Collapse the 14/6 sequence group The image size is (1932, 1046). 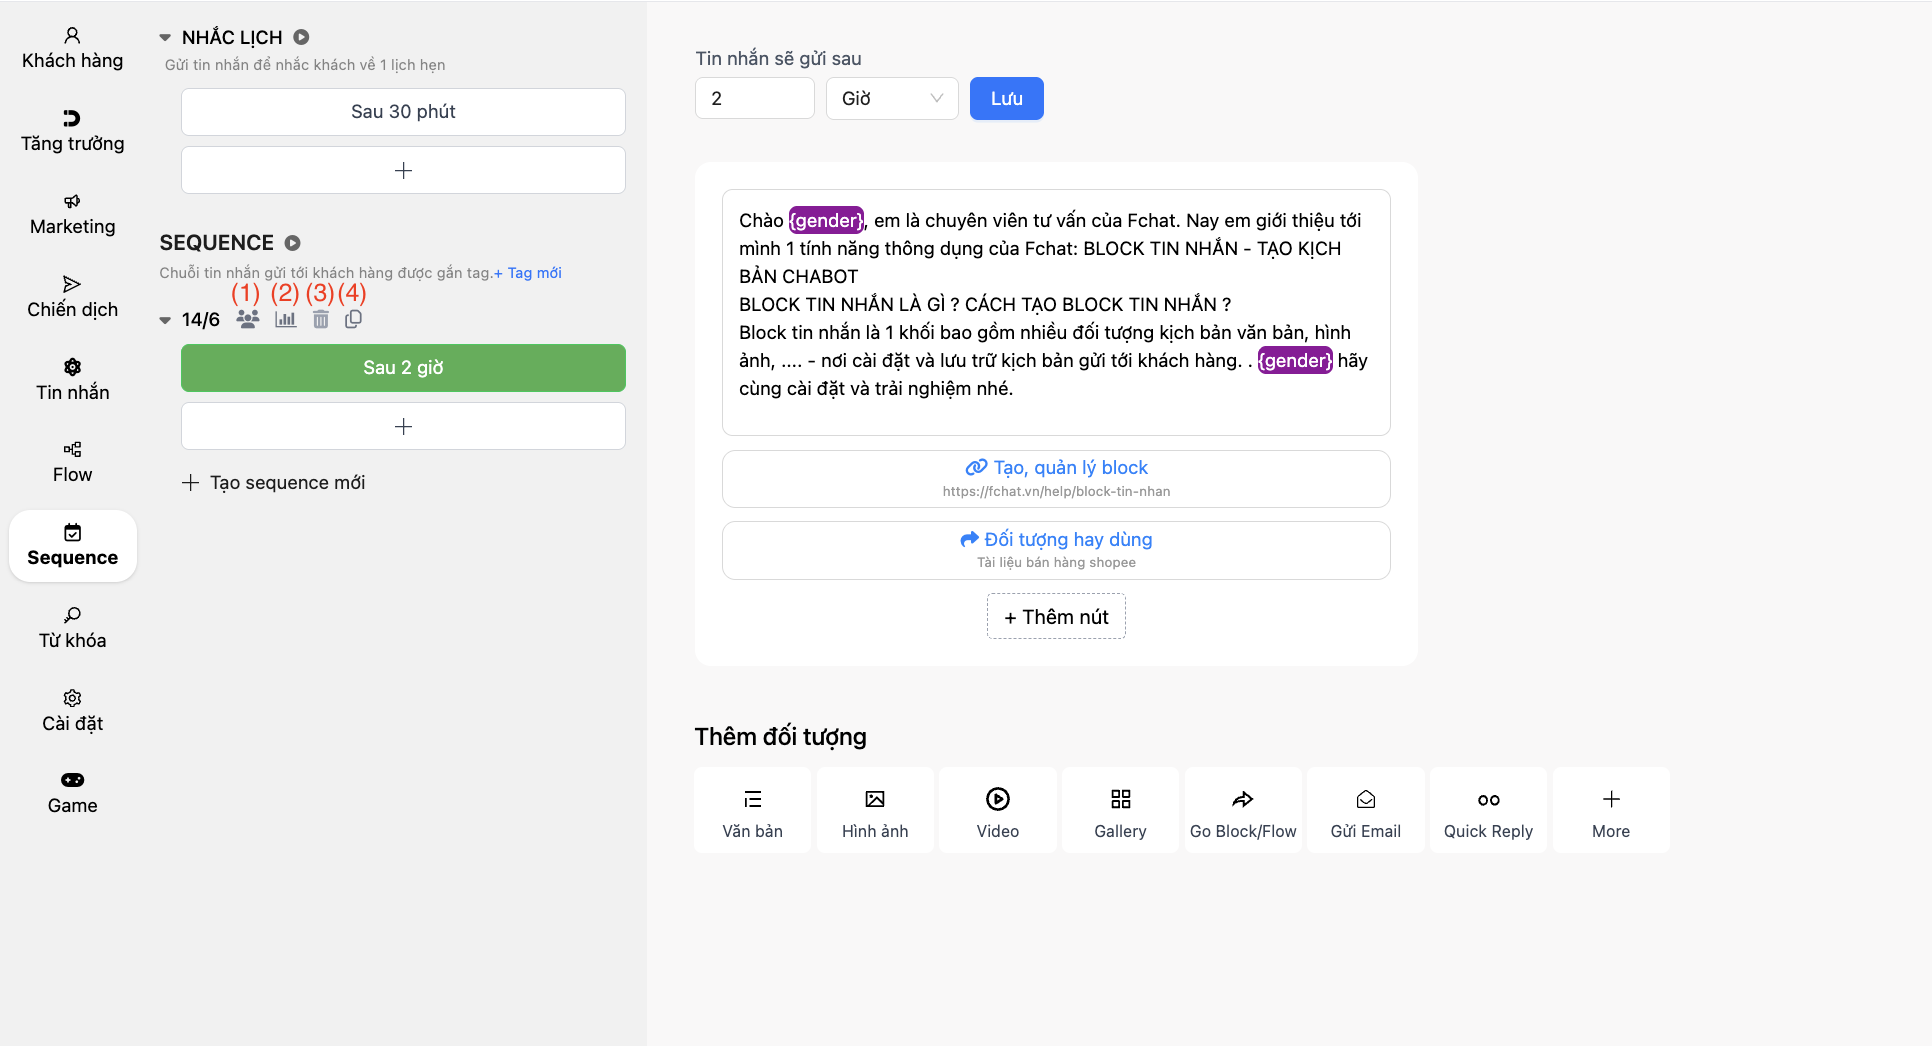(165, 320)
